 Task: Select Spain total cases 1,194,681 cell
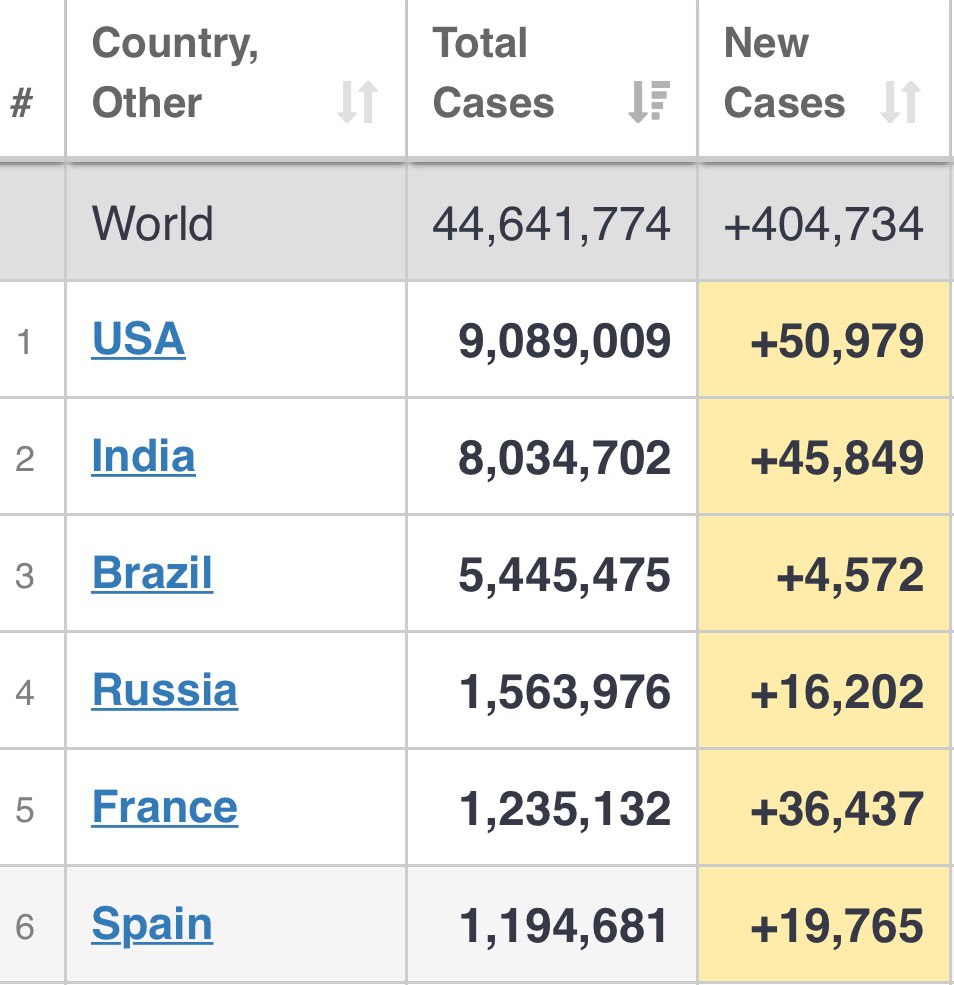(x=552, y=925)
